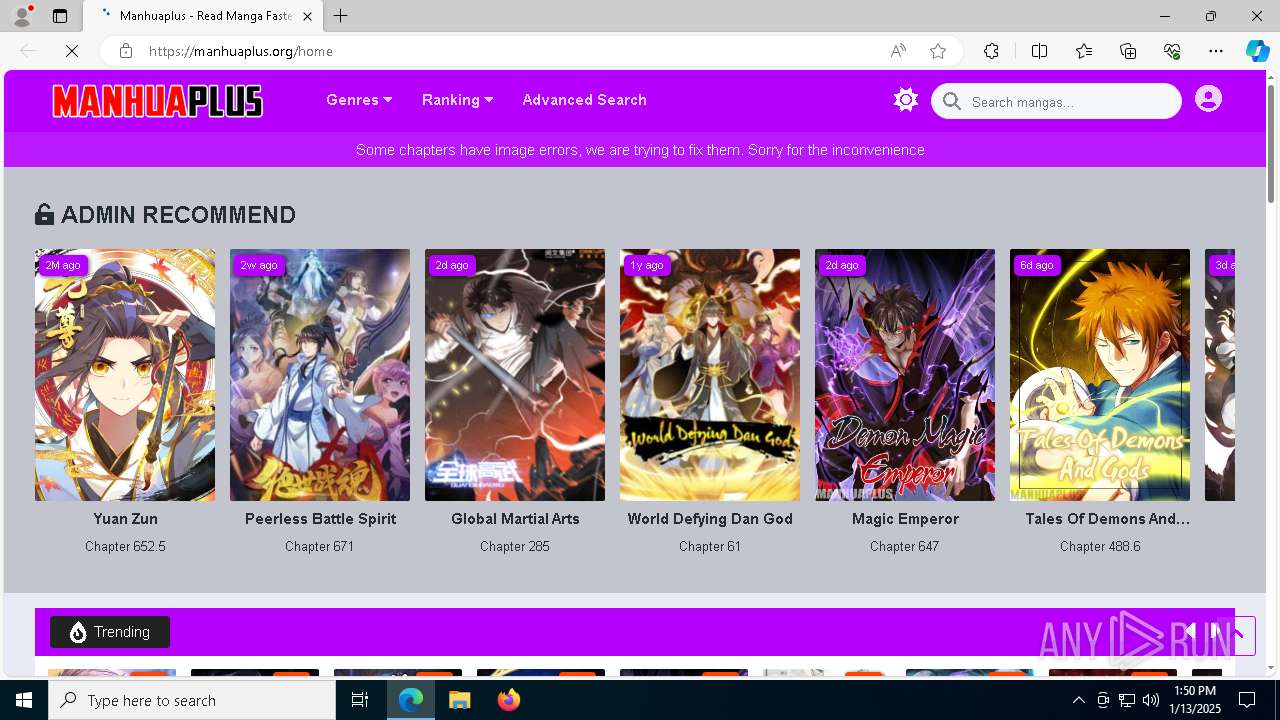Click the Tales Of Demons And... title
The width and height of the screenshot is (1280, 720).
pos(1107,519)
